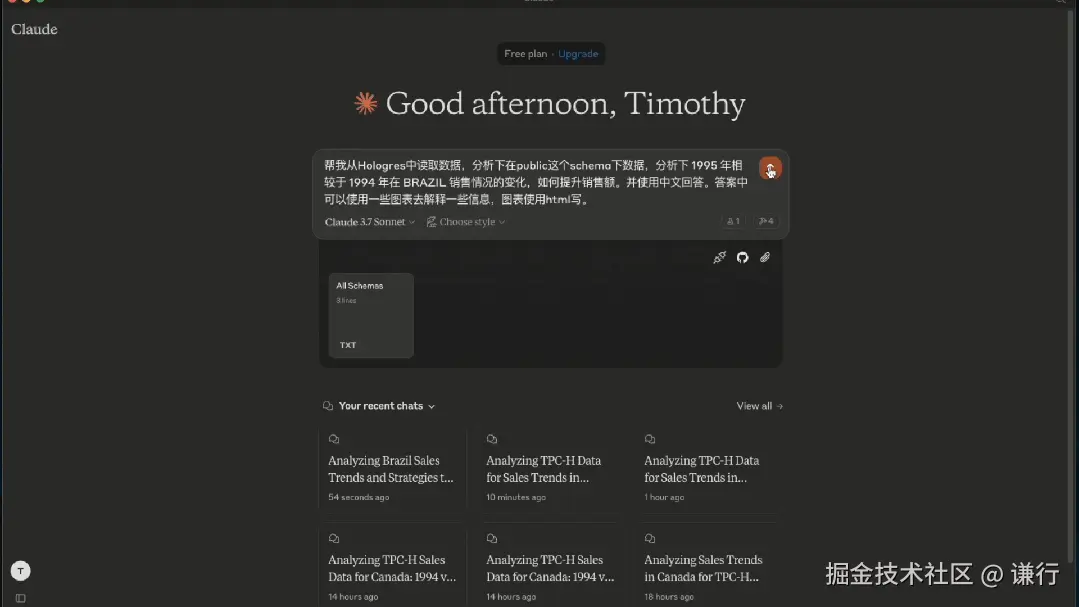Toggle the sidebar panel icon at bottom left

click(x=21, y=598)
